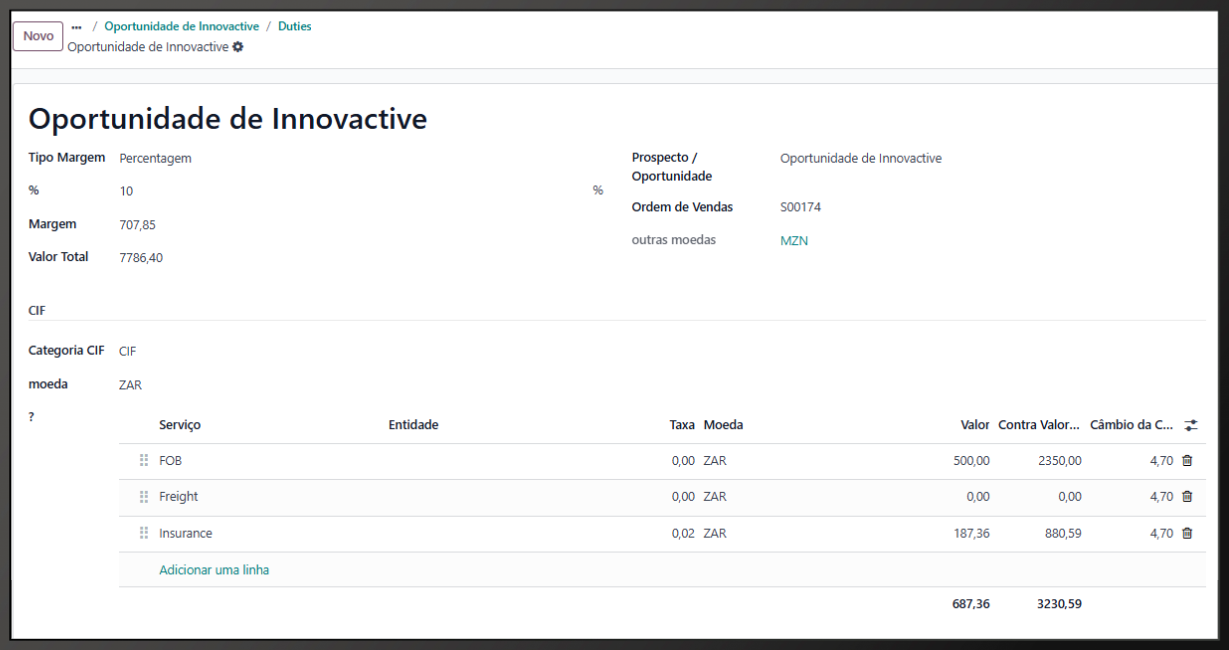The width and height of the screenshot is (1229, 650).
Task: Click the Insurance row drag handle
Action: pyautogui.click(x=144, y=534)
